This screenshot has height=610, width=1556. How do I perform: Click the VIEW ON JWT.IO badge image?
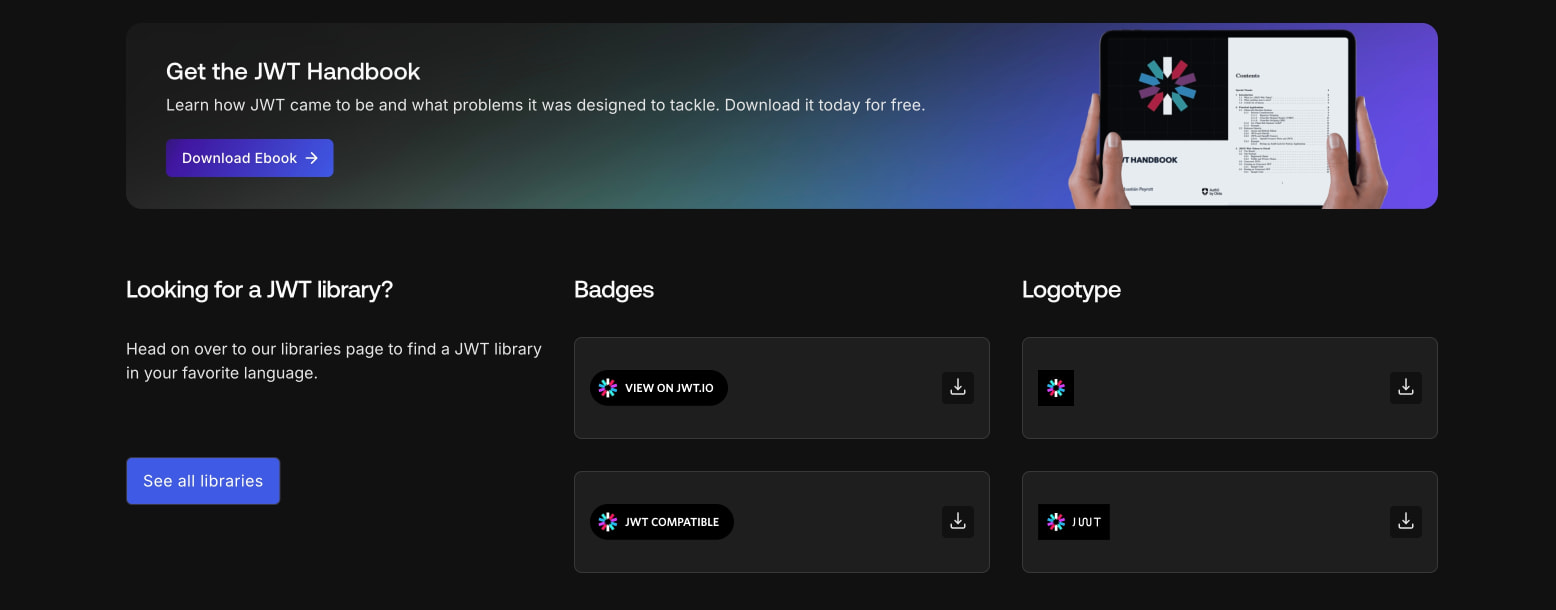point(659,388)
